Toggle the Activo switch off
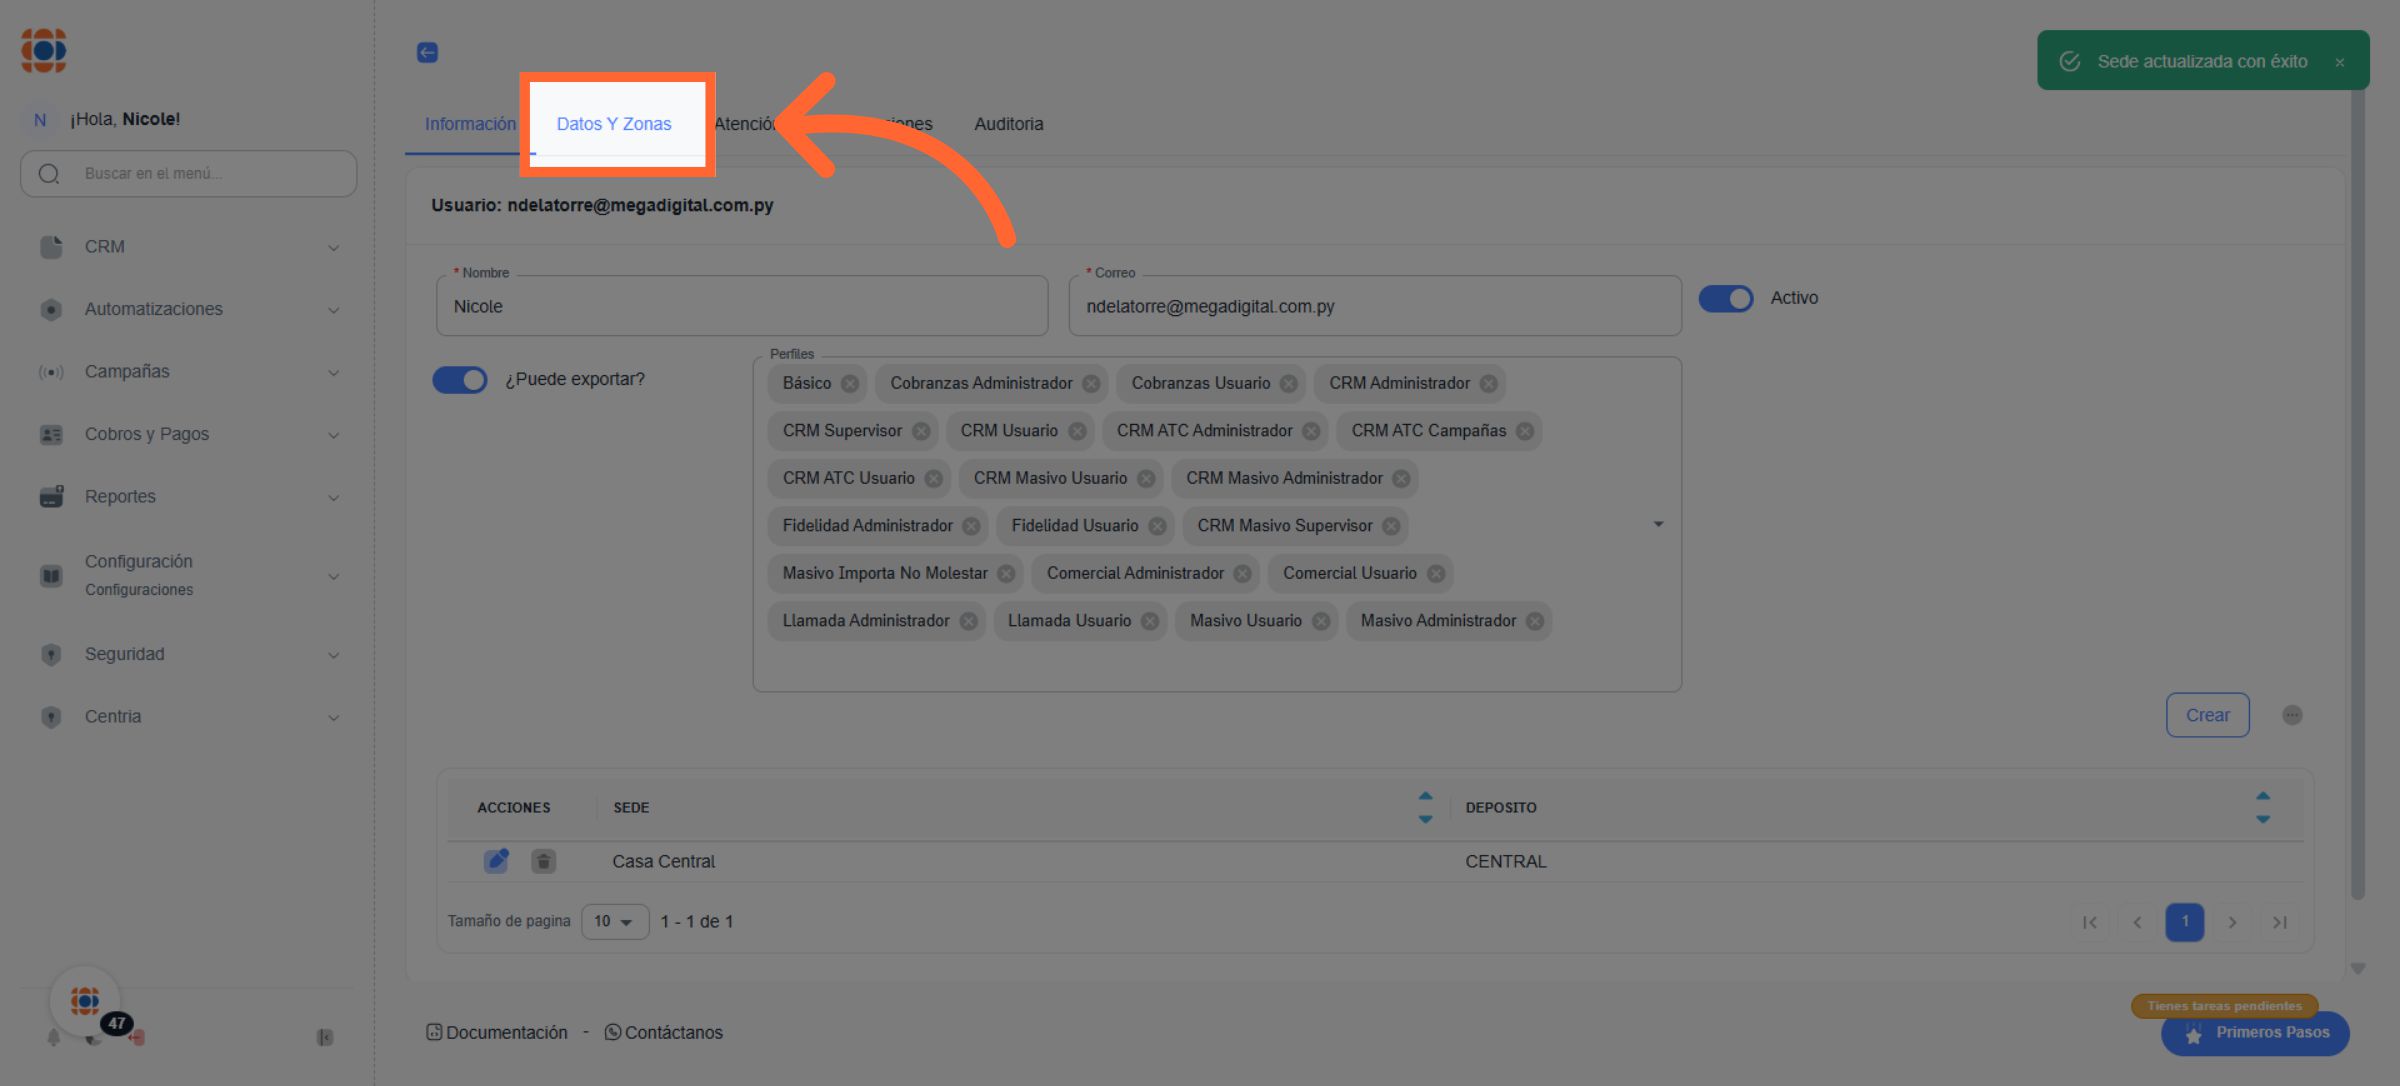Viewport: 2400px width, 1086px height. click(1726, 298)
